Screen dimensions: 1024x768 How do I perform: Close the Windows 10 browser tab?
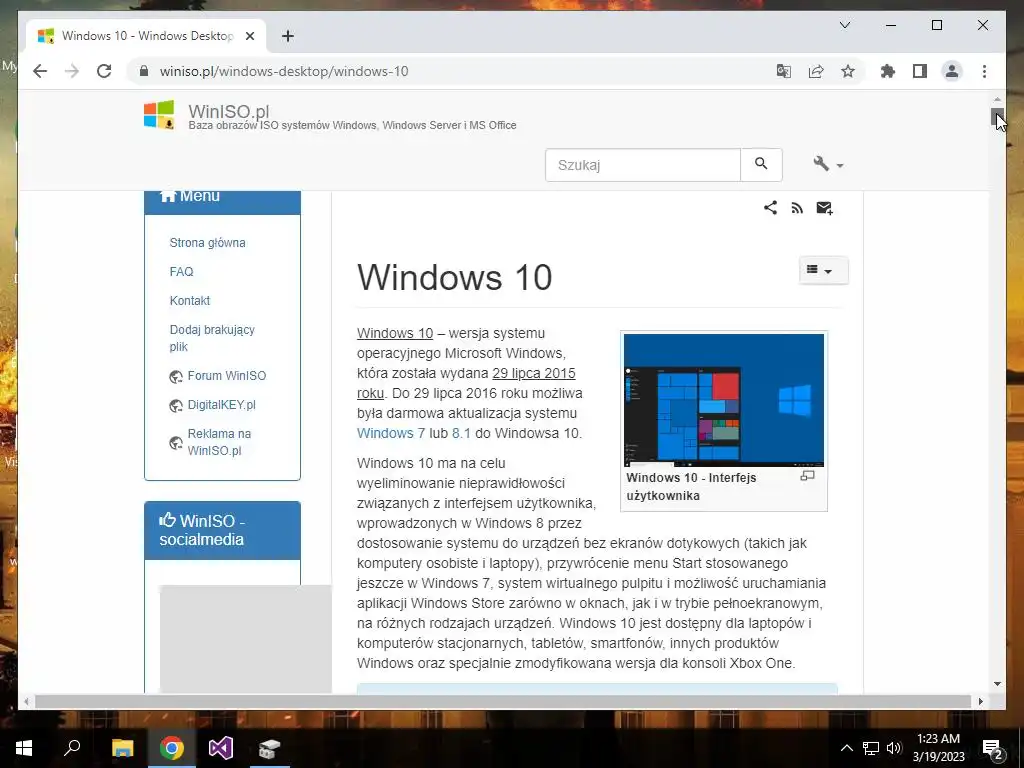pos(249,36)
